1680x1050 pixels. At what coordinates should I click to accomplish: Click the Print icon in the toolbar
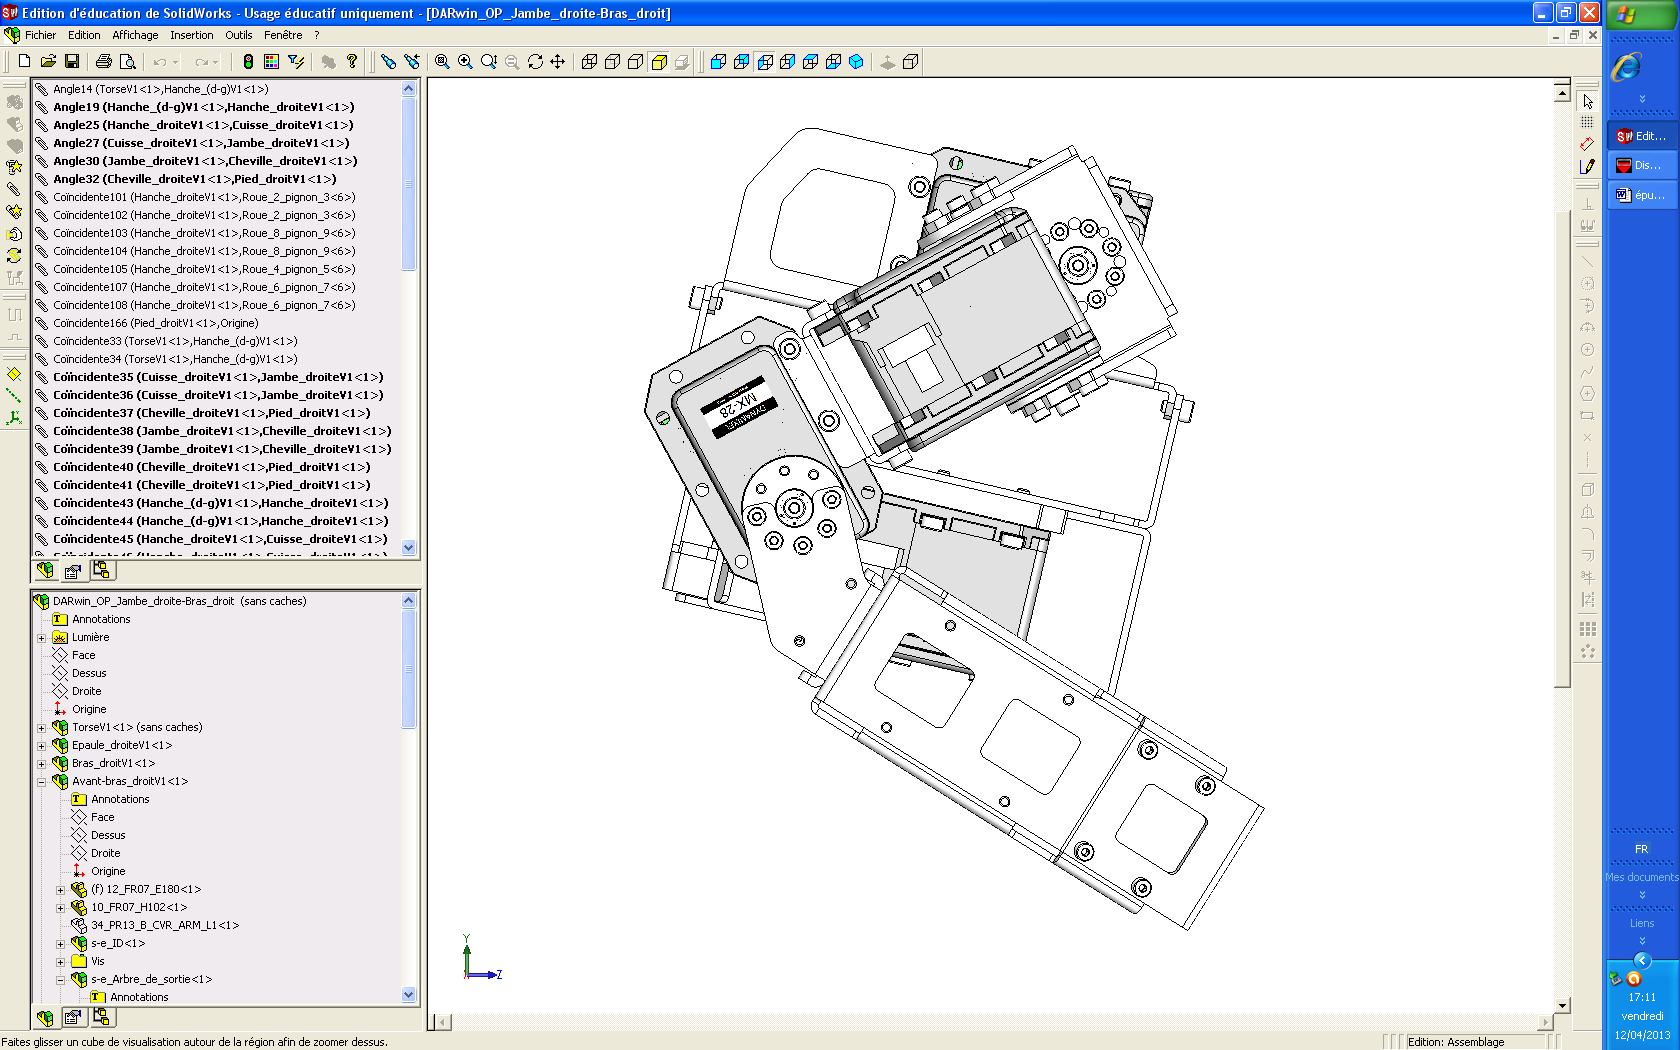(103, 62)
